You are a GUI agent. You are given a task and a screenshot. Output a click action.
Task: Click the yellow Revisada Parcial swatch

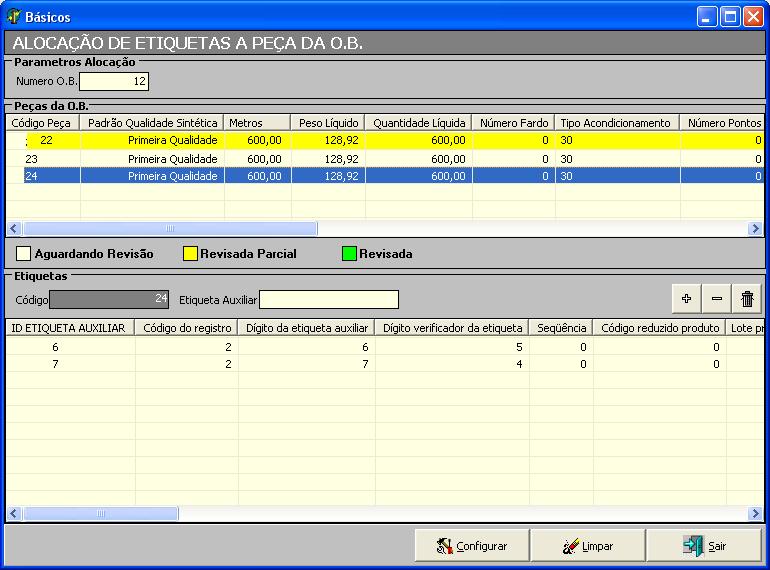190,254
